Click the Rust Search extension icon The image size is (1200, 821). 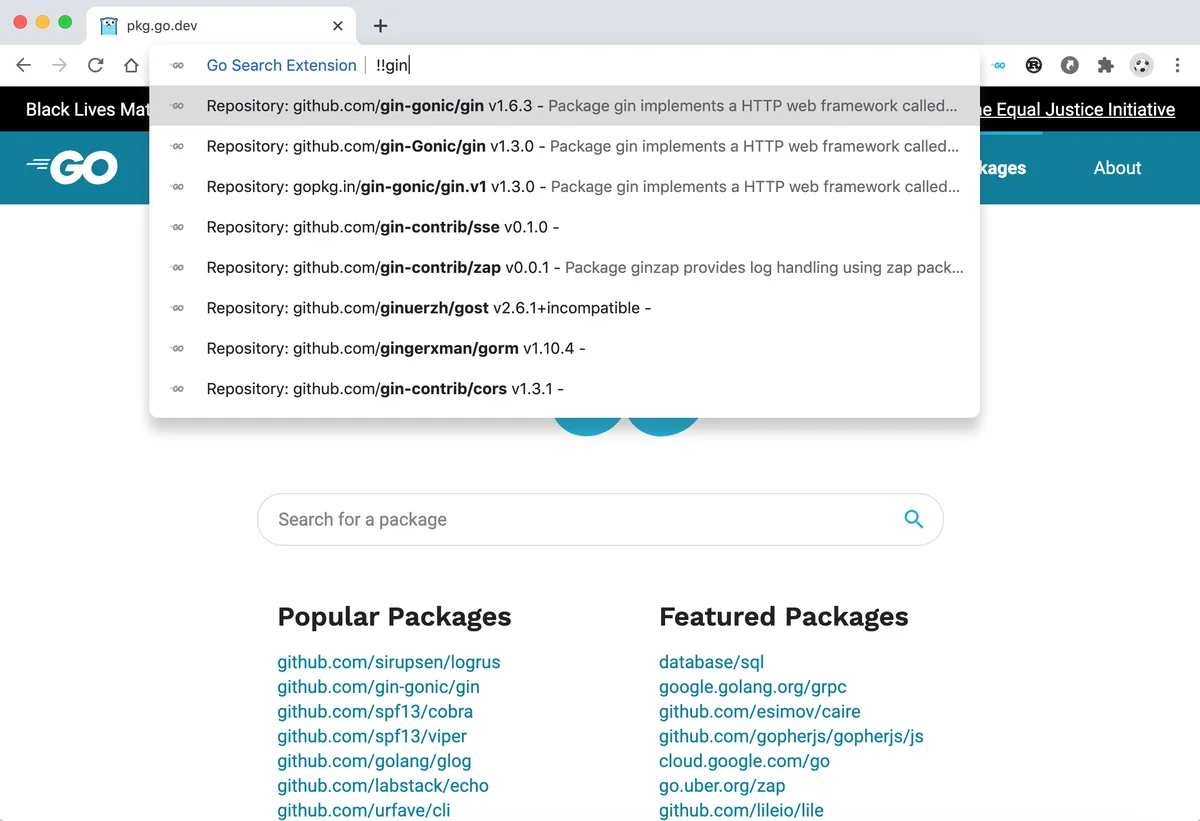pyautogui.click(x=1034, y=66)
